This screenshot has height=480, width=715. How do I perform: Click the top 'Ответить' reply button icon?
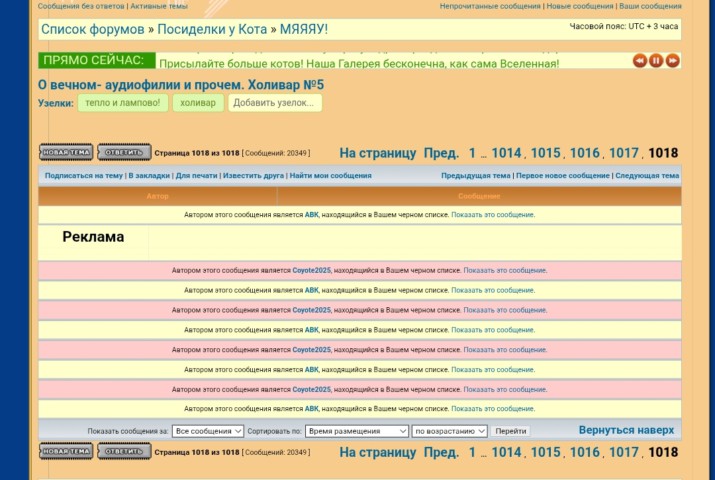pyautogui.click(x=124, y=153)
